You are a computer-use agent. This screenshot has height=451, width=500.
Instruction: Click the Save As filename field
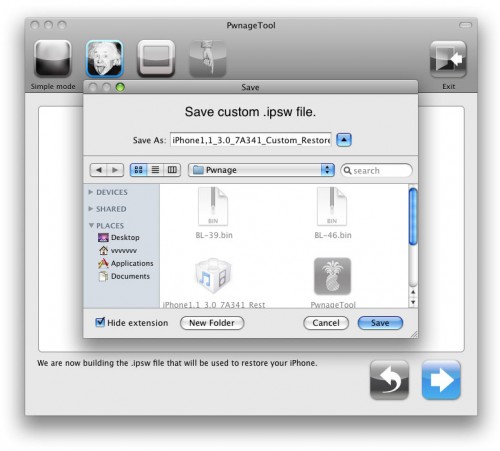point(251,140)
